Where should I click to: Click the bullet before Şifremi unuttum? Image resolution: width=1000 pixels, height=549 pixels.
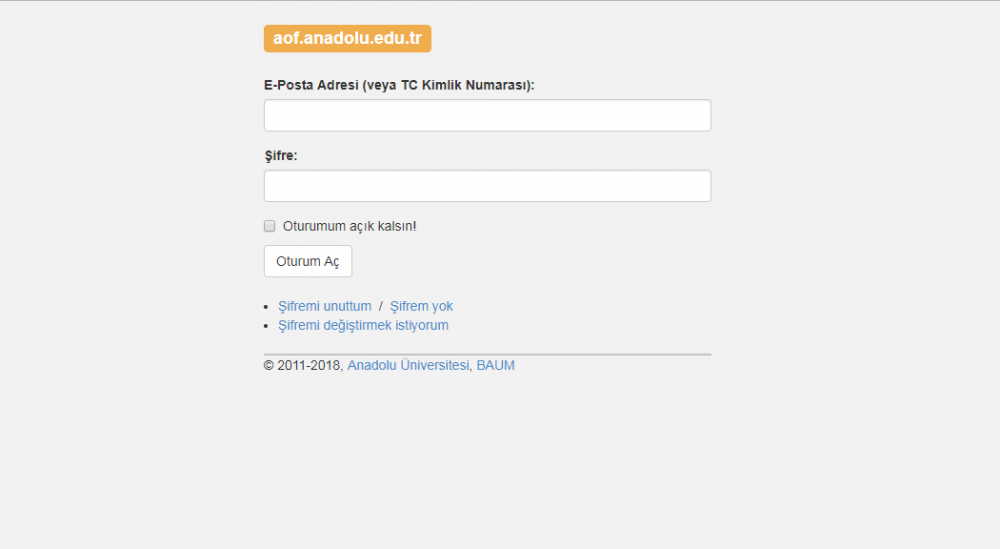(x=266, y=307)
